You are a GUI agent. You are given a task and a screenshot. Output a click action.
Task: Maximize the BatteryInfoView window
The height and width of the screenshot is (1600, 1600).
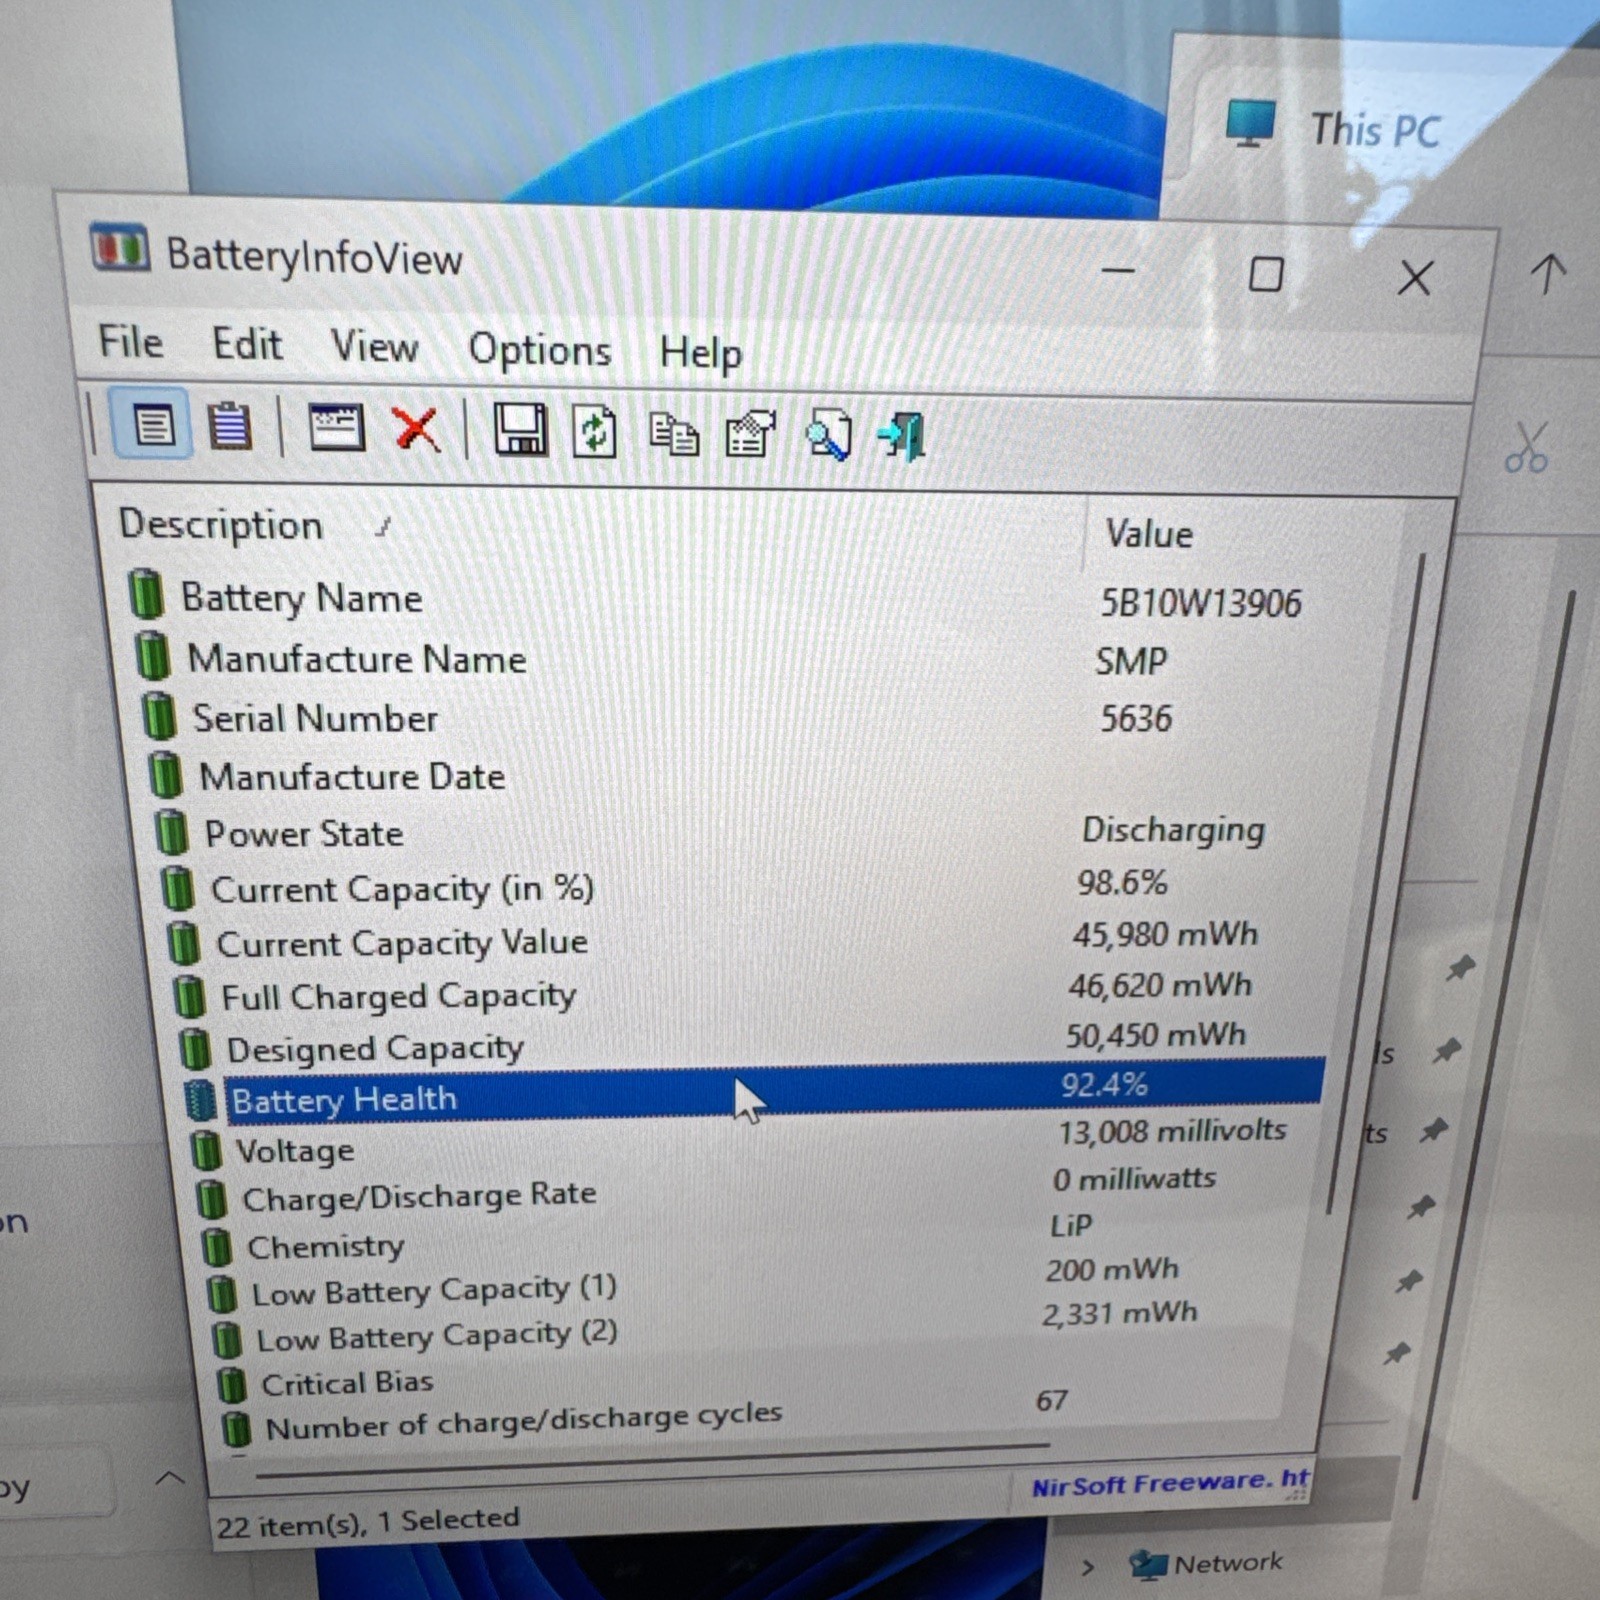pyautogui.click(x=1266, y=274)
